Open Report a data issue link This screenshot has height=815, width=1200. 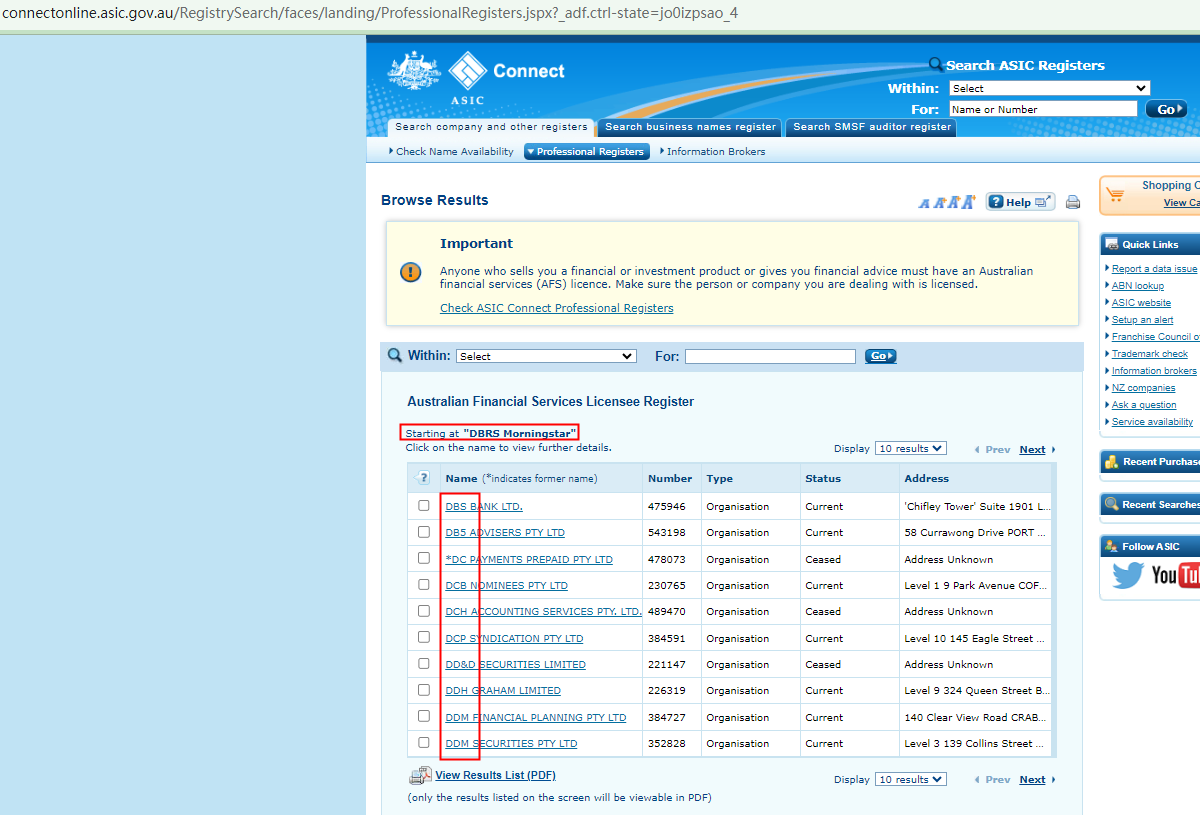coord(1154,268)
